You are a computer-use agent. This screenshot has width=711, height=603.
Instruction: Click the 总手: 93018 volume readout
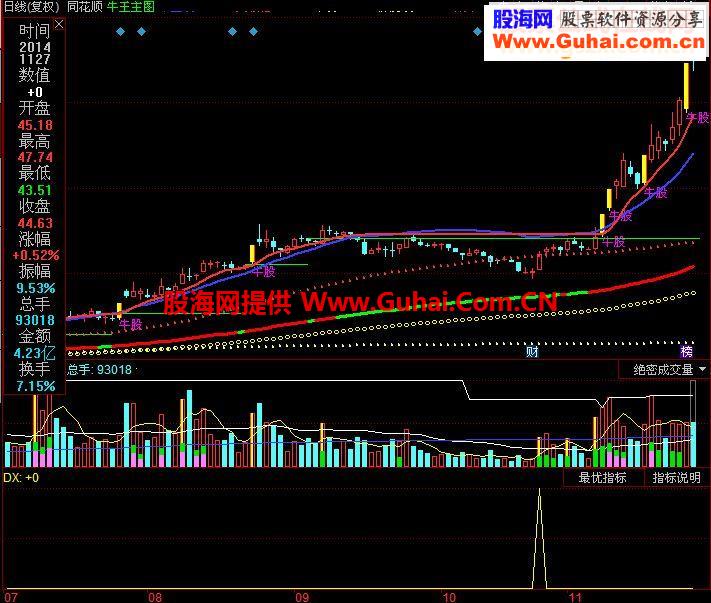click(99, 370)
